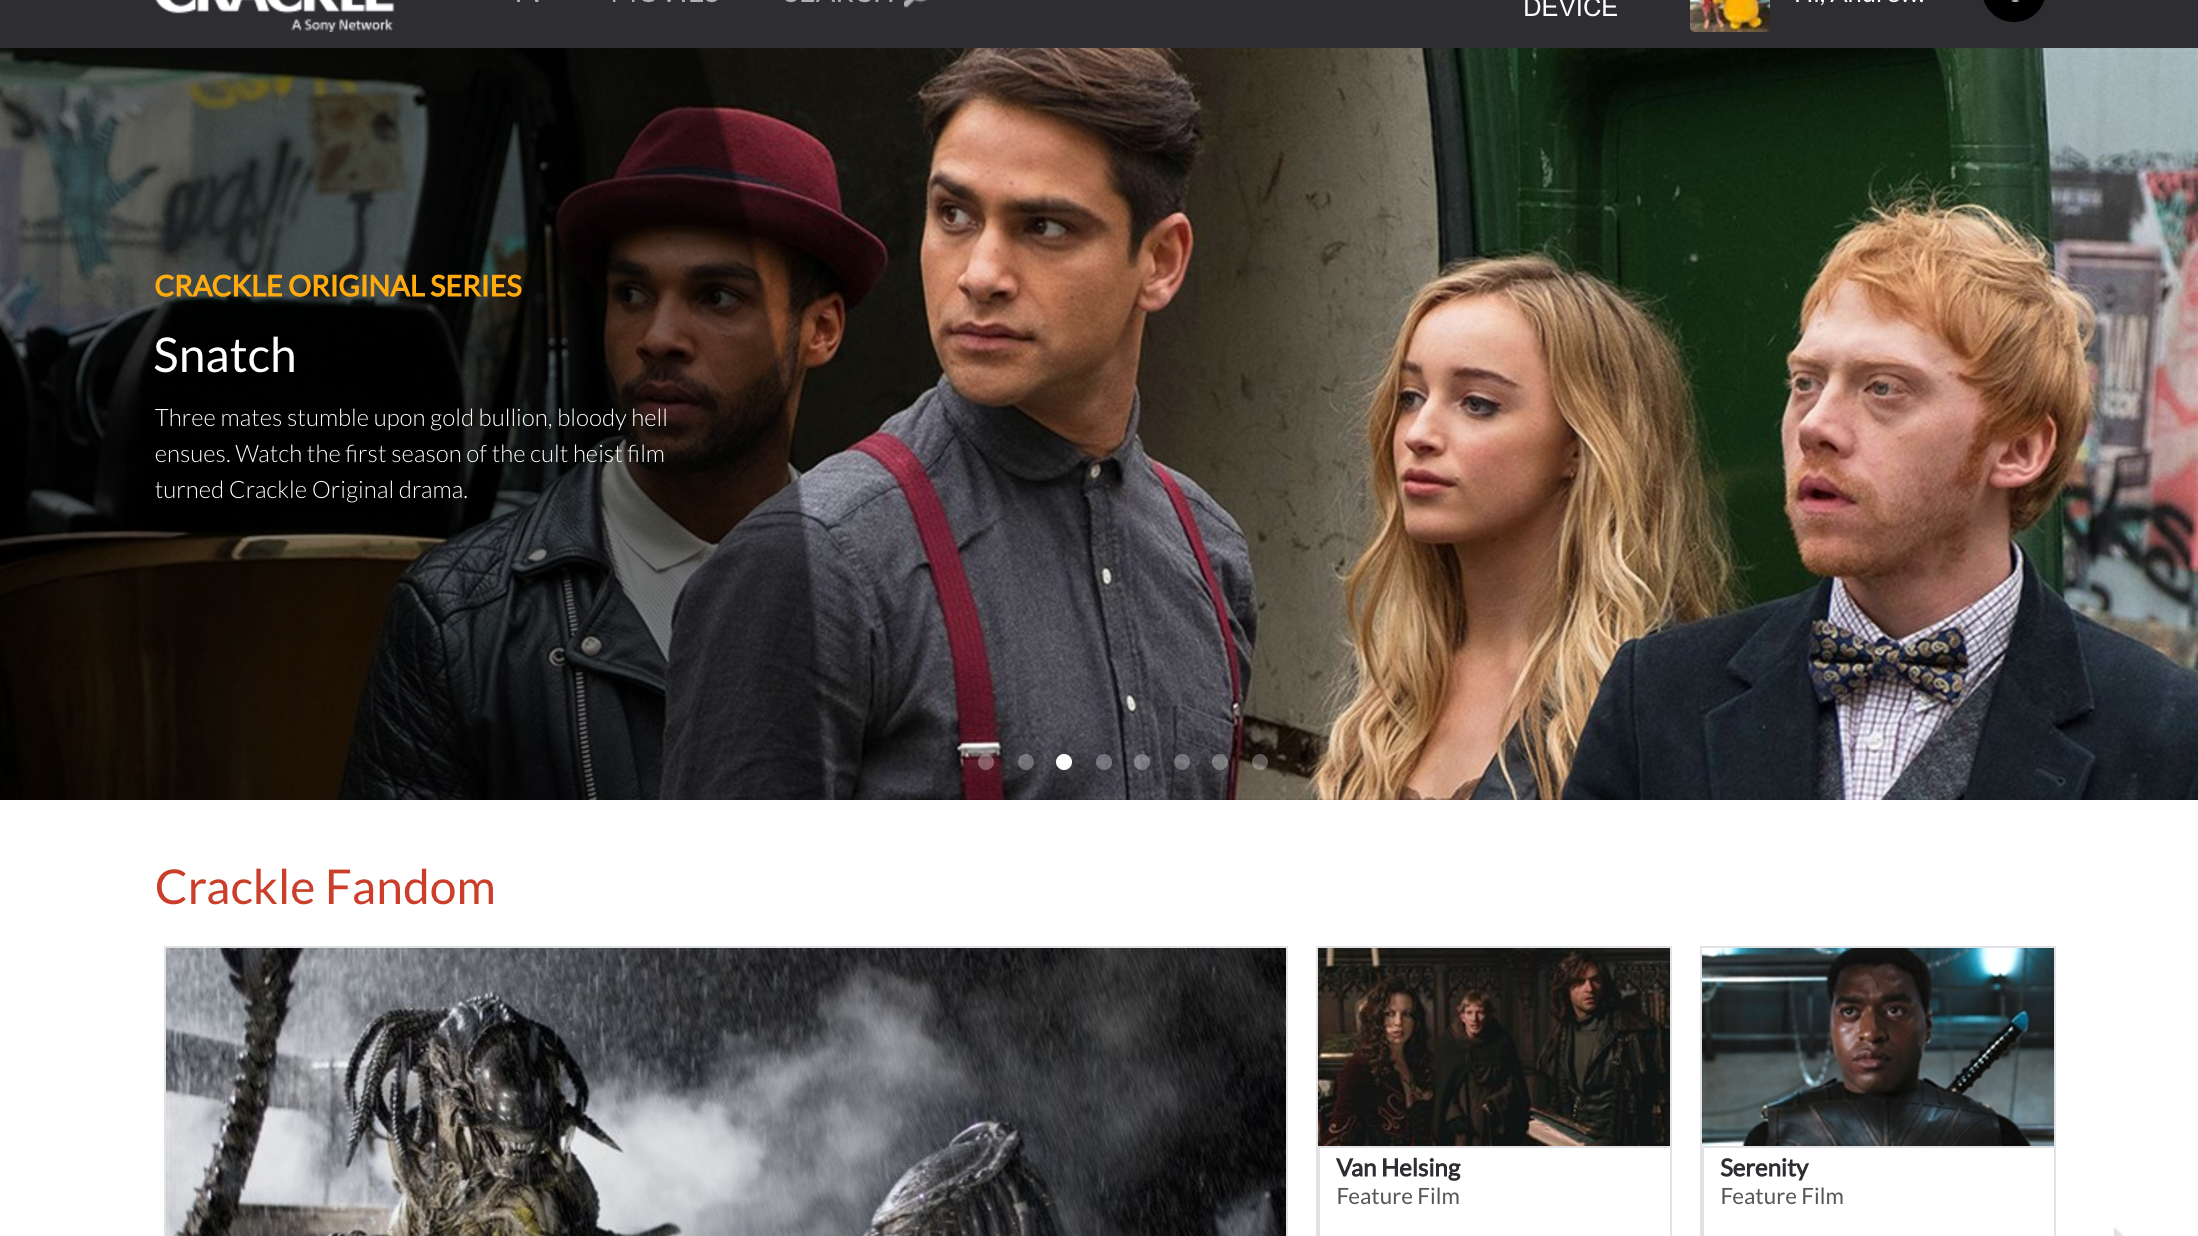2198x1236 pixels.
Task: Click the Crackle Original Series label
Action: 338,286
